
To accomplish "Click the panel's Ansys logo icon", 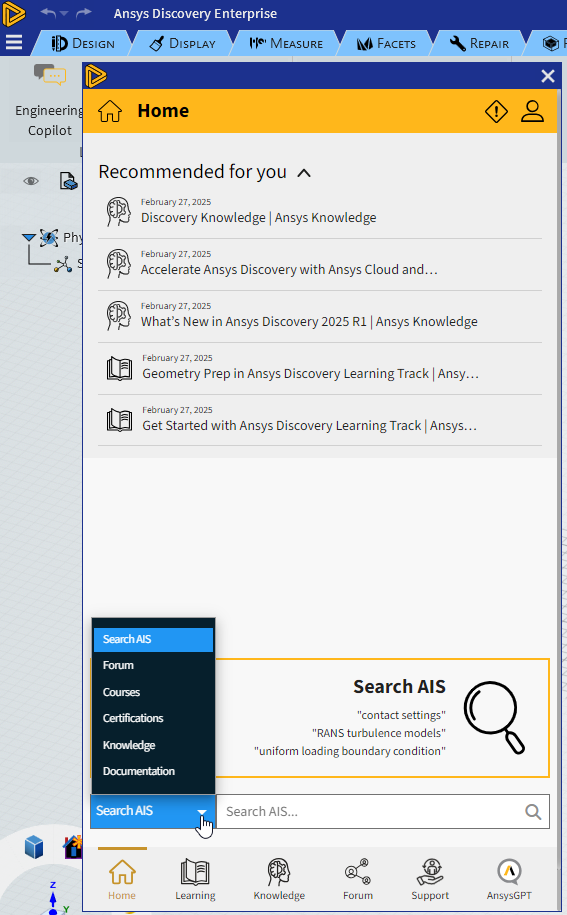I will pos(96,76).
